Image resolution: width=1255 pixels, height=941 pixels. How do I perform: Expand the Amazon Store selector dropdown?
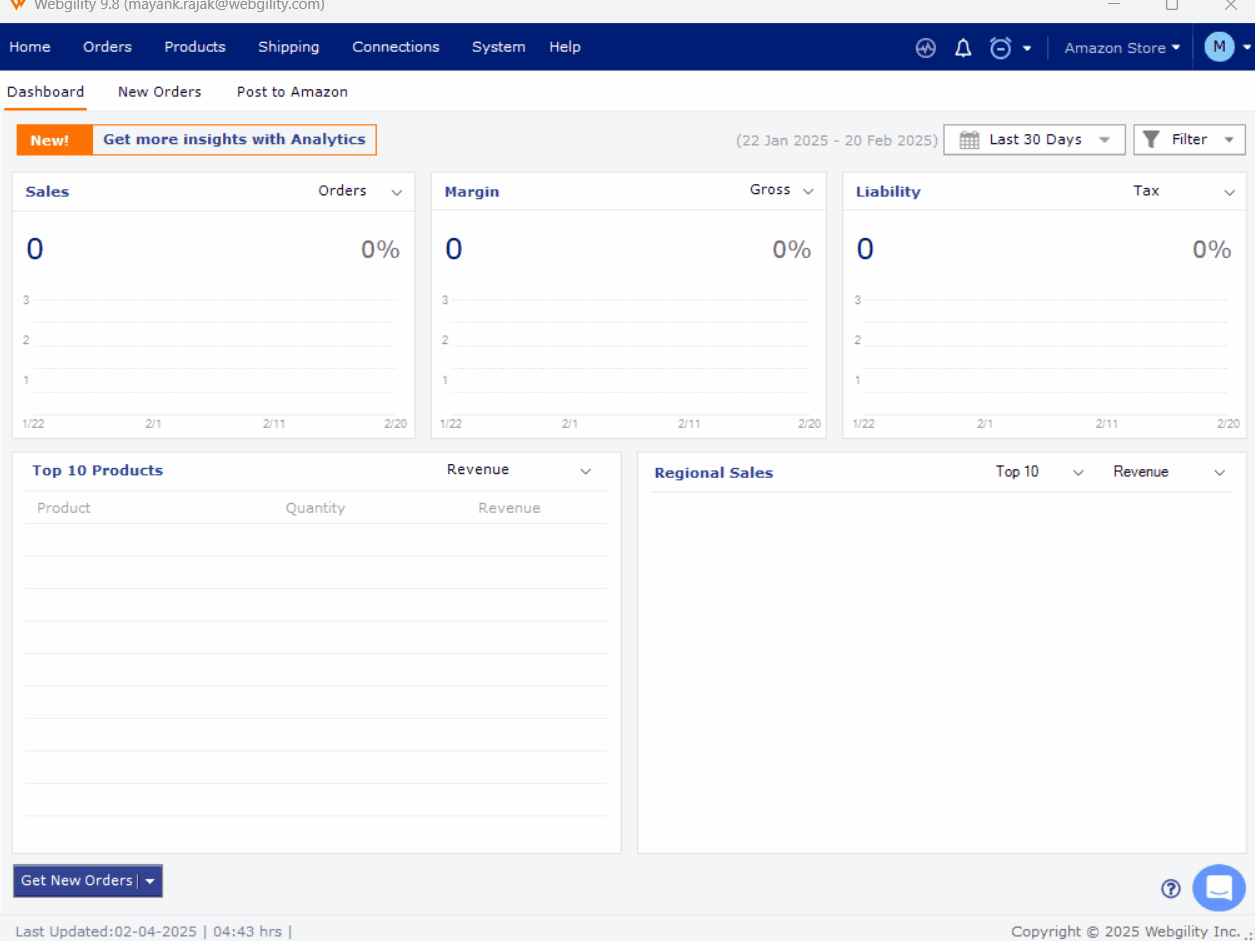[1122, 48]
